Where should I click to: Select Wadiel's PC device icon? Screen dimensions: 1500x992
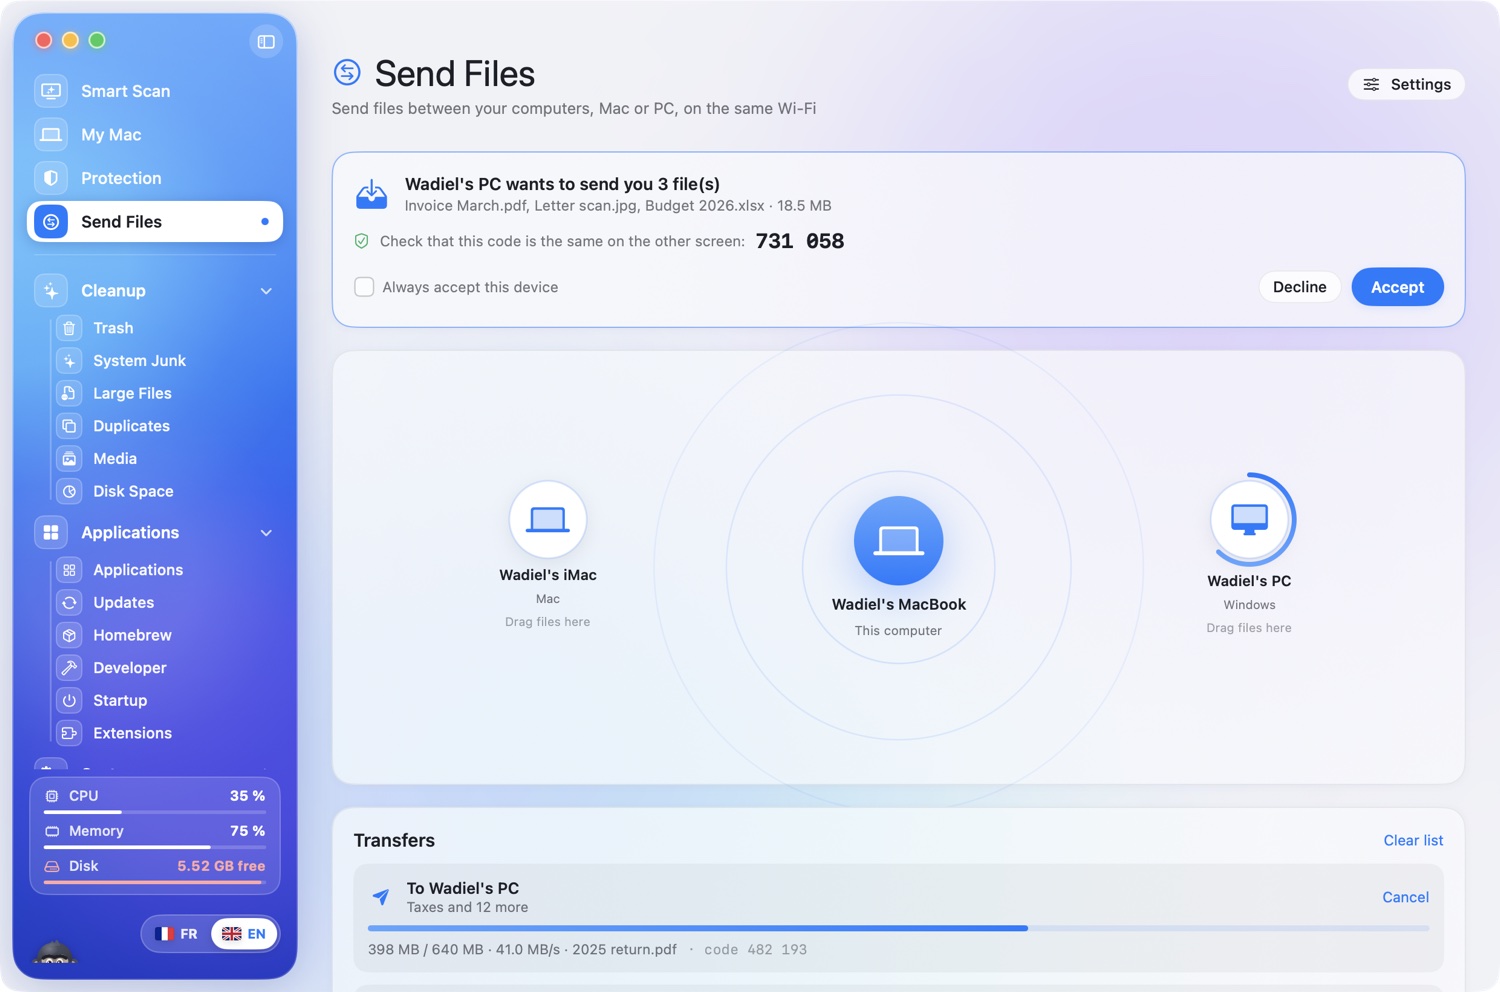pyautogui.click(x=1249, y=520)
